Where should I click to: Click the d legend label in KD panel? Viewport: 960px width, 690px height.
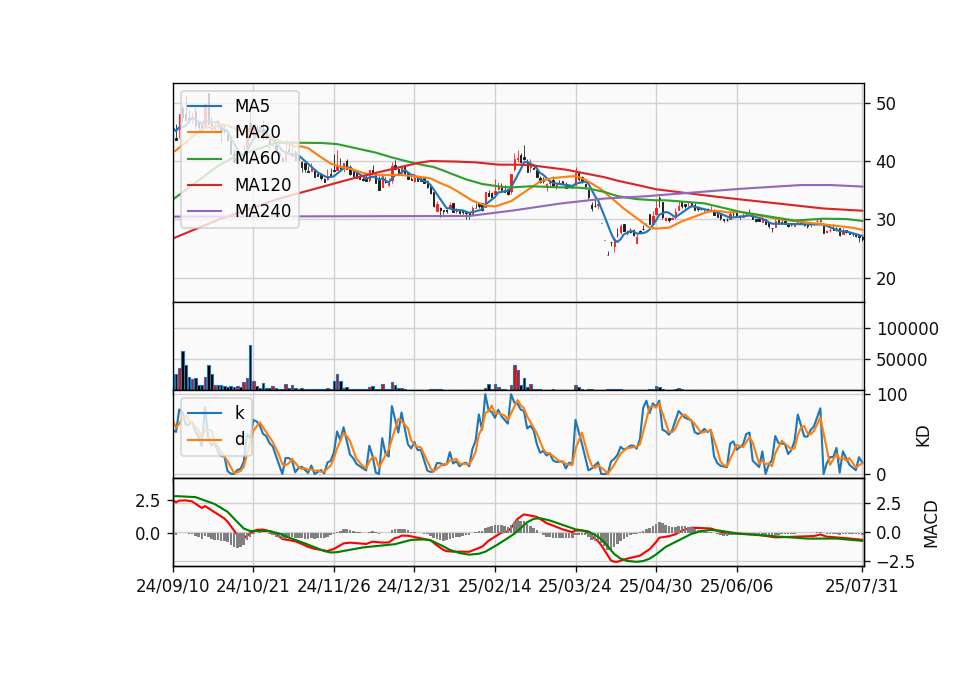239,439
